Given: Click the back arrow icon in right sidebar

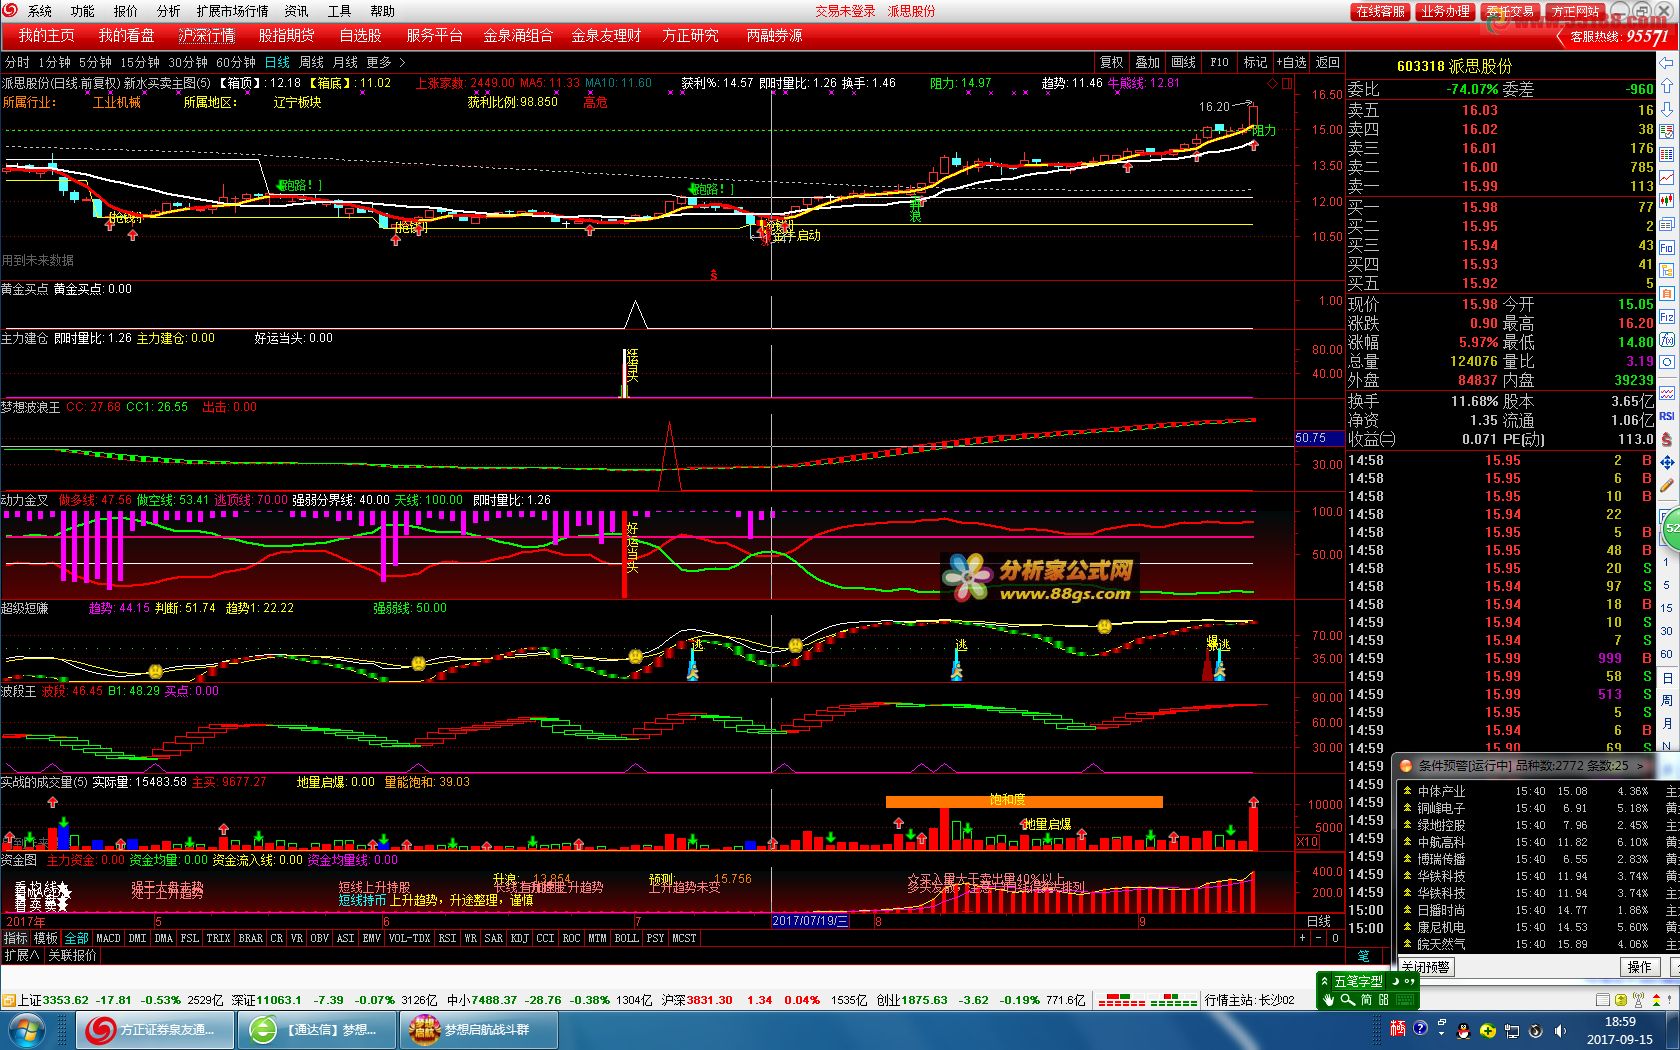Looking at the screenshot, I should (x=1667, y=62).
